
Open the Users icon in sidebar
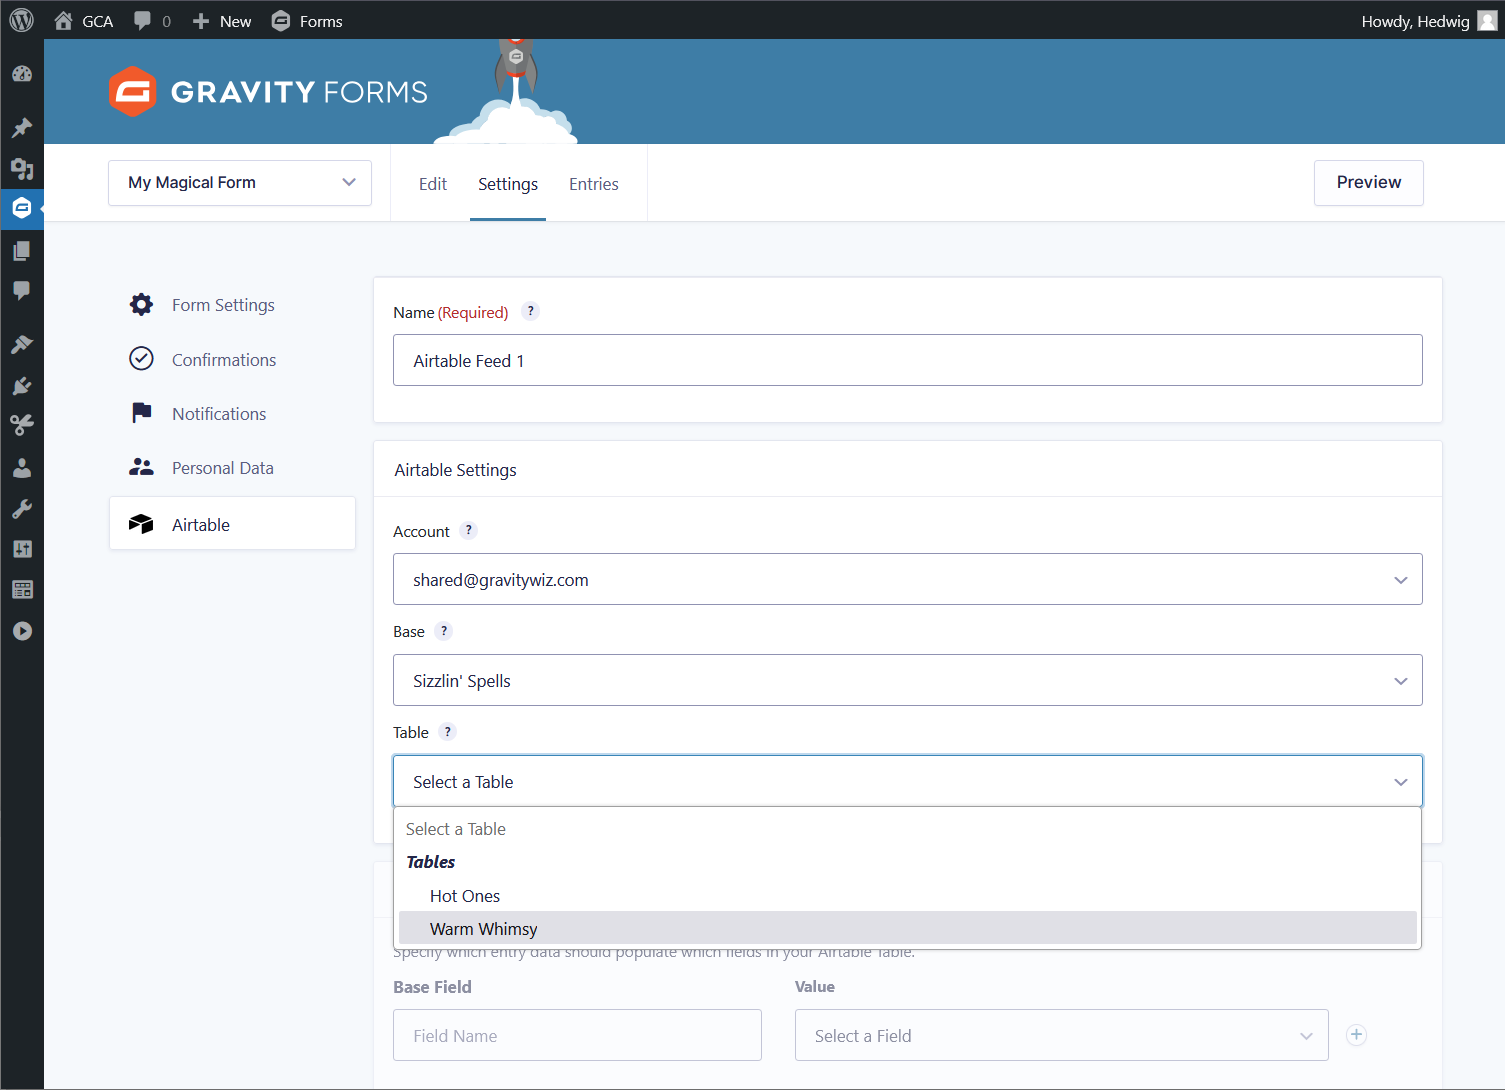click(22, 468)
